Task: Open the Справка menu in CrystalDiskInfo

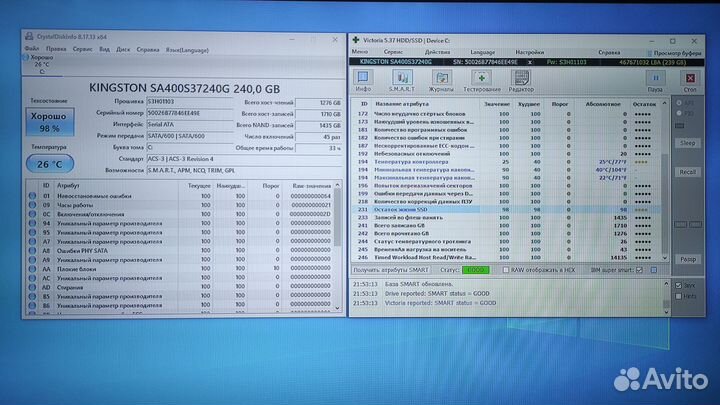Action: tap(148, 50)
